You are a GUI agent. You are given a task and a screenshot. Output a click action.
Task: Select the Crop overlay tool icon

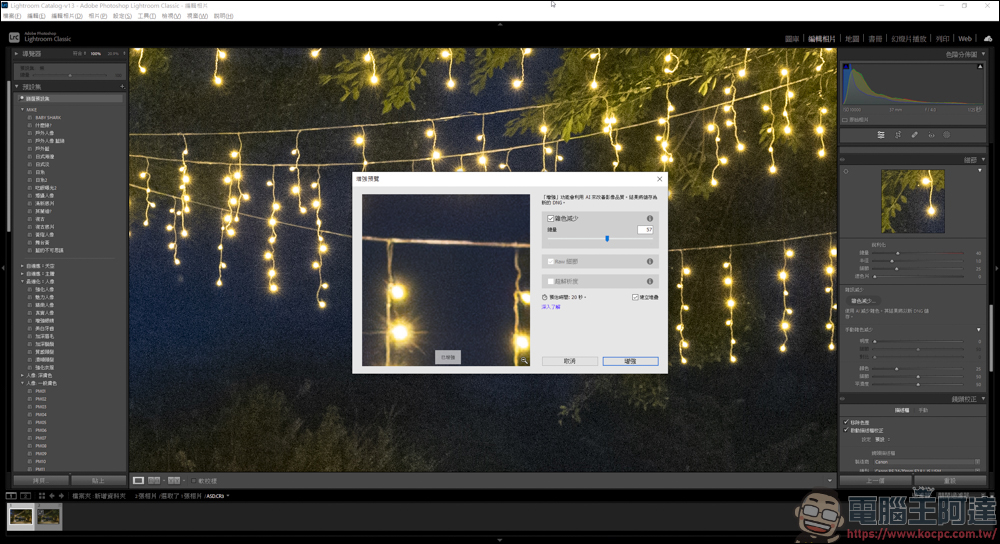pyautogui.click(x=898, y=135)
